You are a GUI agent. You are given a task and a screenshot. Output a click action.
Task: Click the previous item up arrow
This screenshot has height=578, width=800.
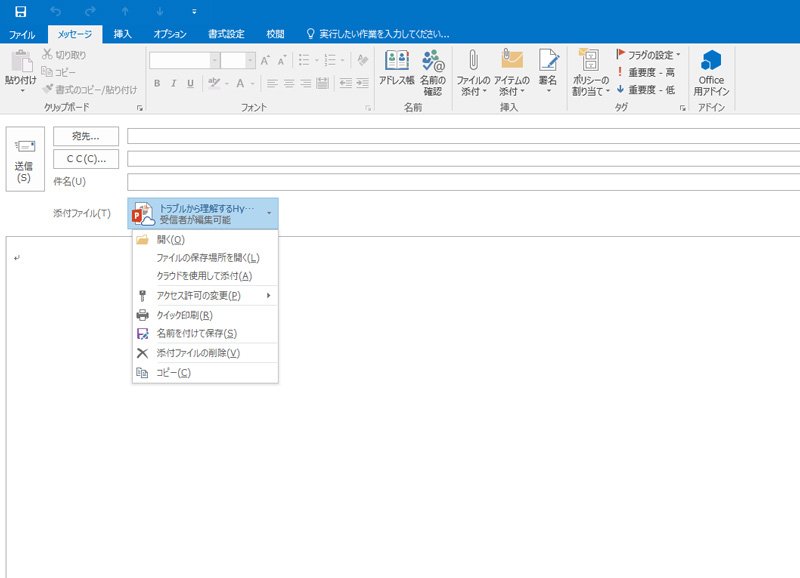point(125,11)
